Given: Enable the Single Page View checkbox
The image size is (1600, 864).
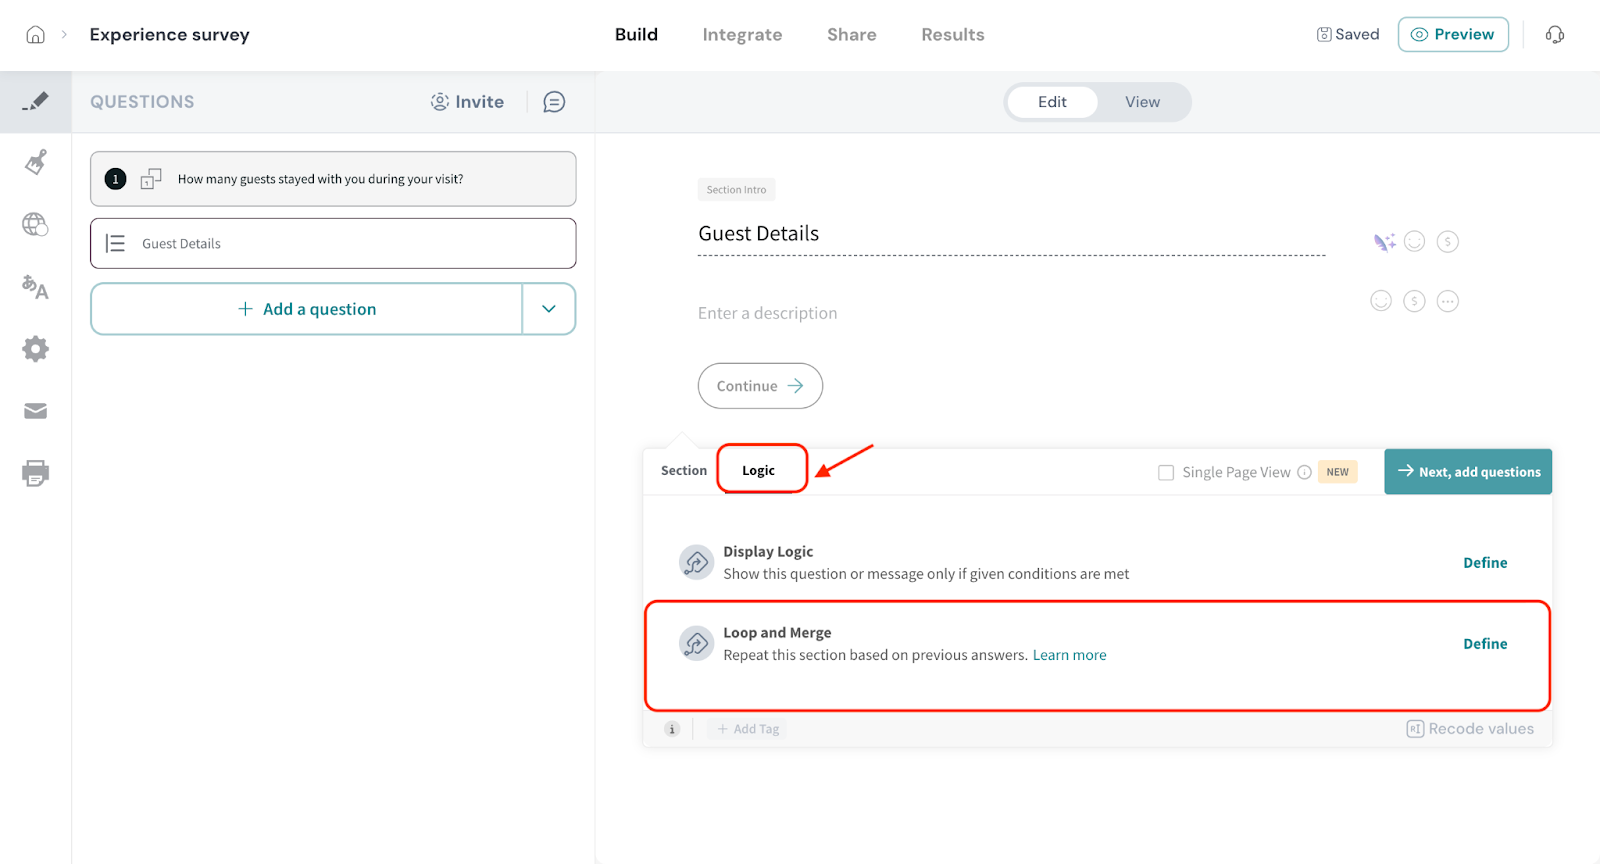Looking at the screenshot, I should 1166,472.
